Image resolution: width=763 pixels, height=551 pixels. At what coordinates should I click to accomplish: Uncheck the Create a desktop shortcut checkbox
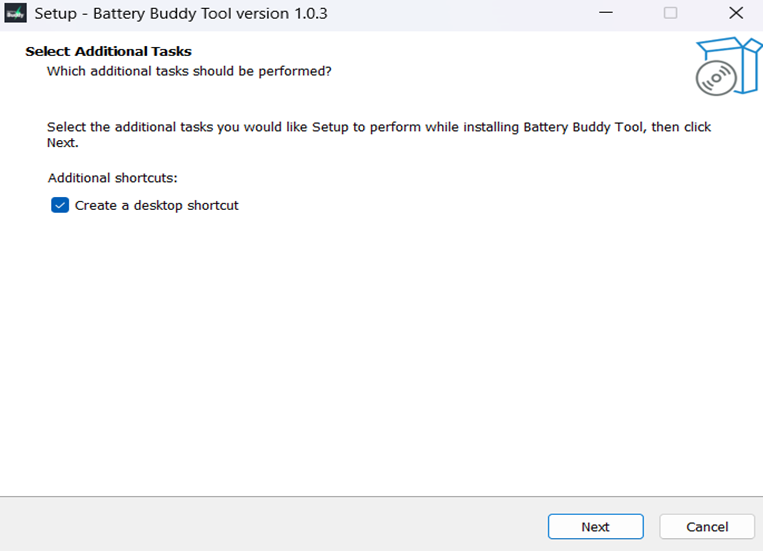[x=60, y=205]
